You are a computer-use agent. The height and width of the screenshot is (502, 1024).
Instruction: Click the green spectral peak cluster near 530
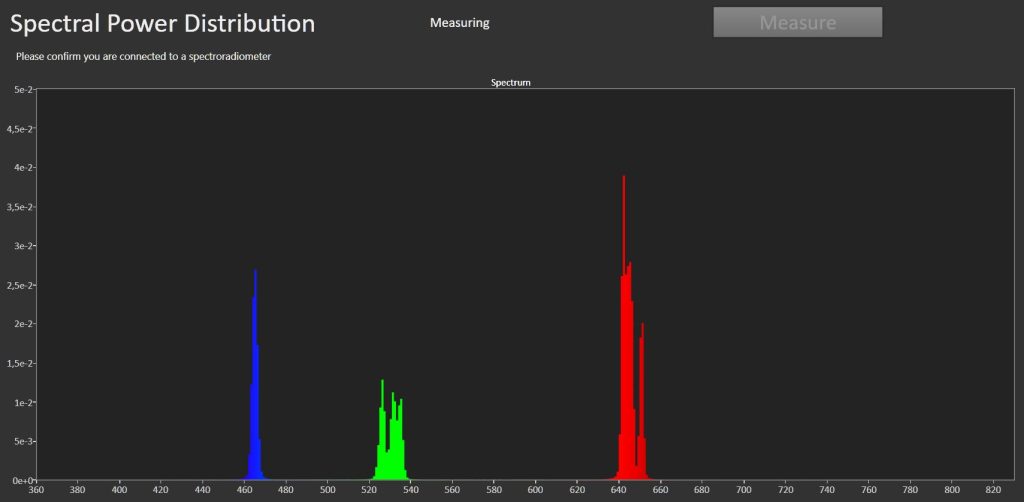click(x=391, y=431)
